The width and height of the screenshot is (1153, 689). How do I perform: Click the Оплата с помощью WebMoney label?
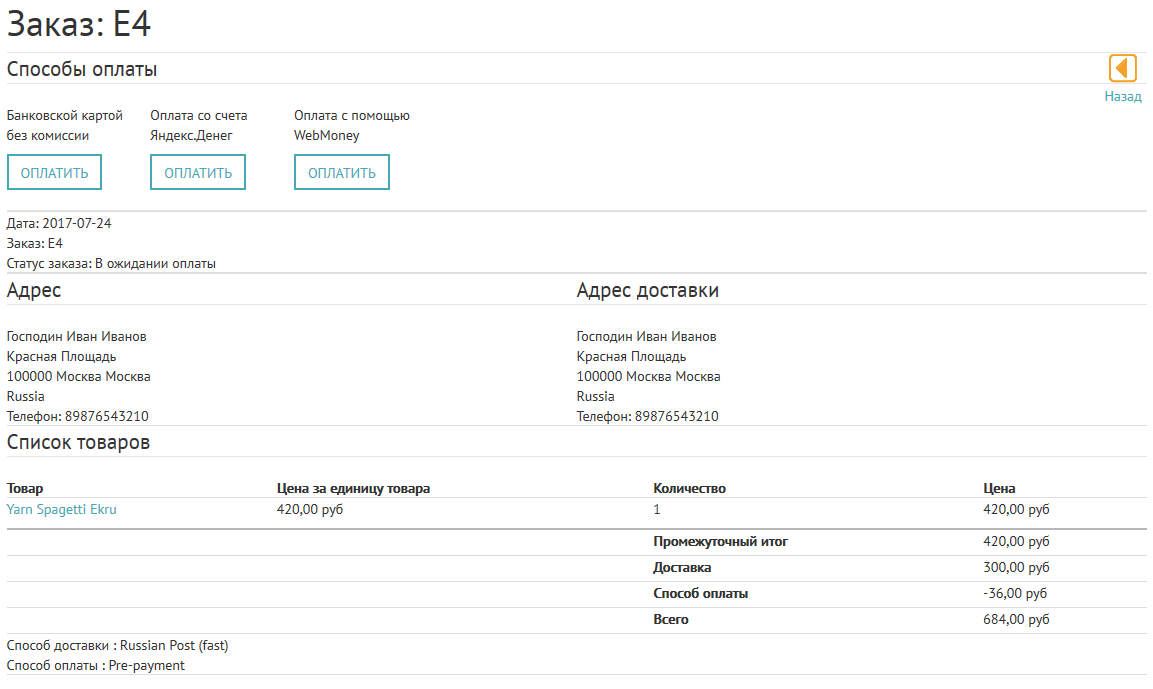(x=351, y=125)
